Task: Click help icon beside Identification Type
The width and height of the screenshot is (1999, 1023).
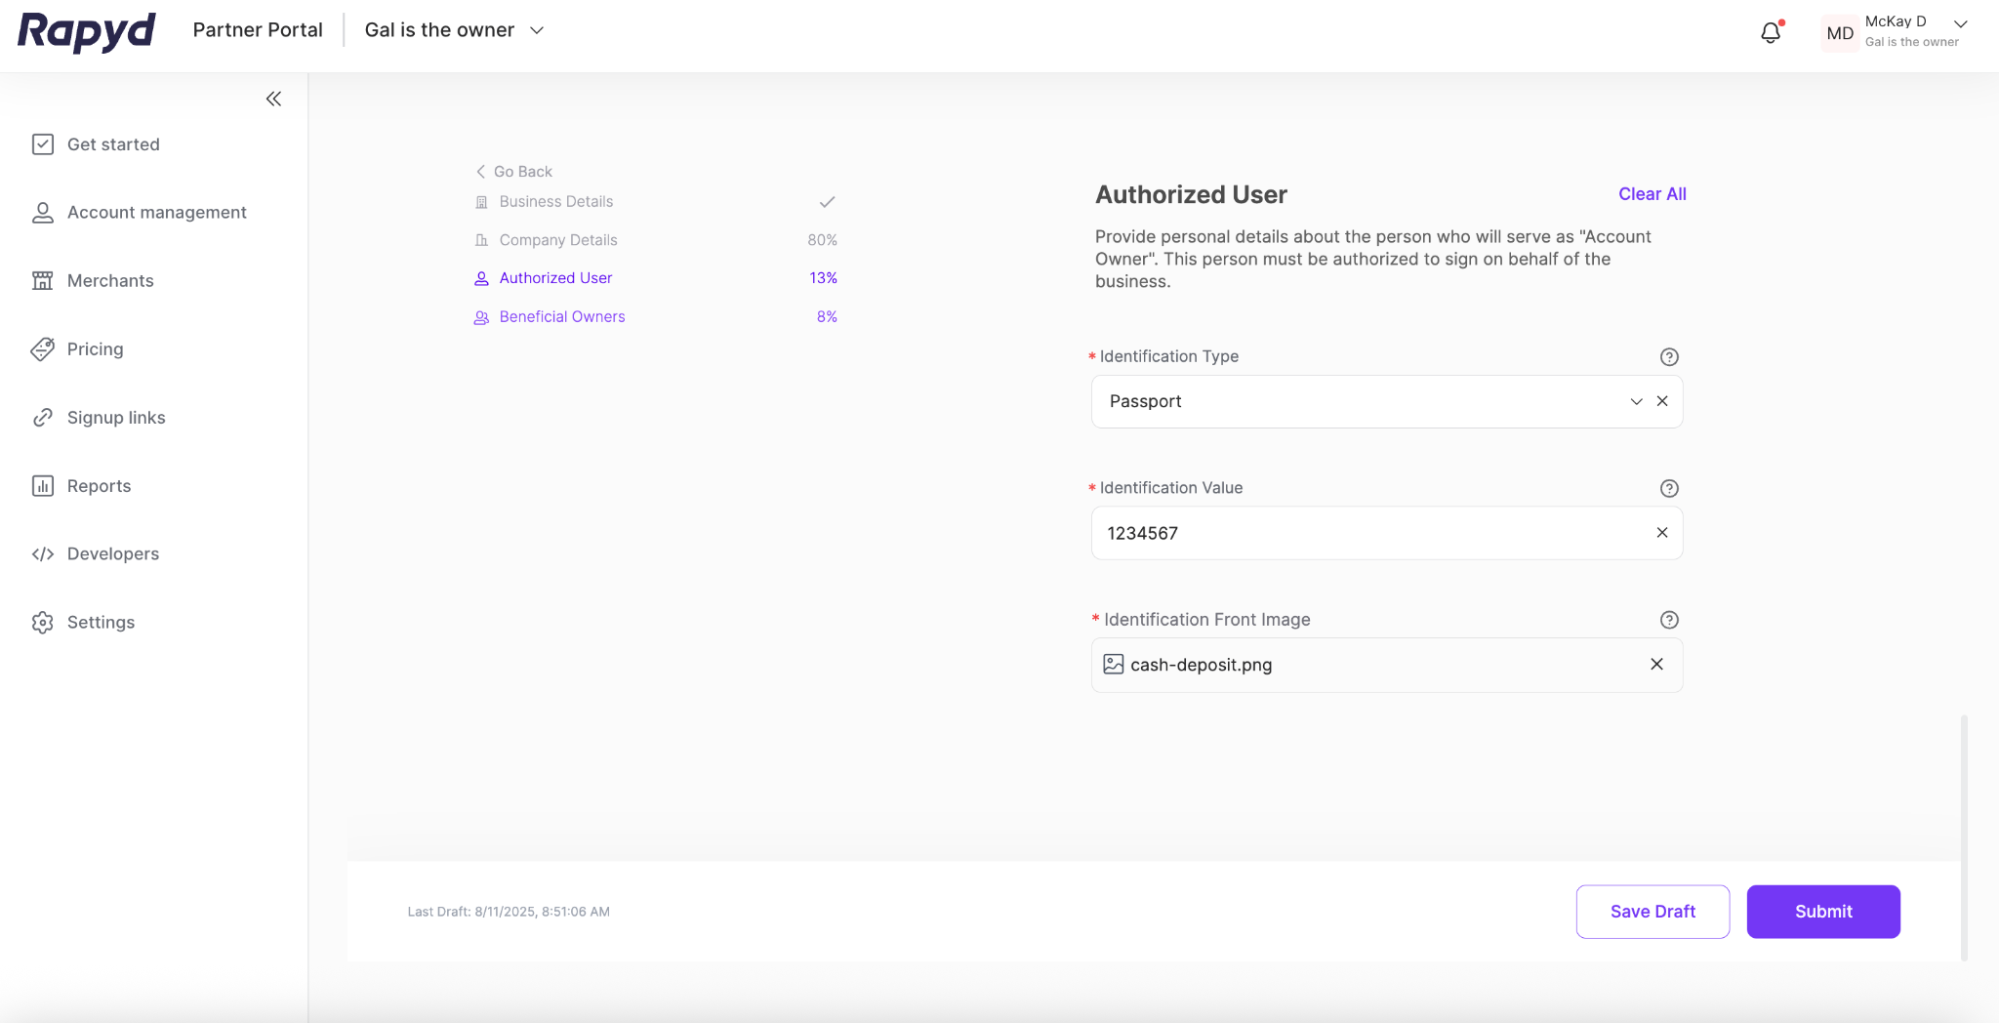Action: click(1668, 357)
